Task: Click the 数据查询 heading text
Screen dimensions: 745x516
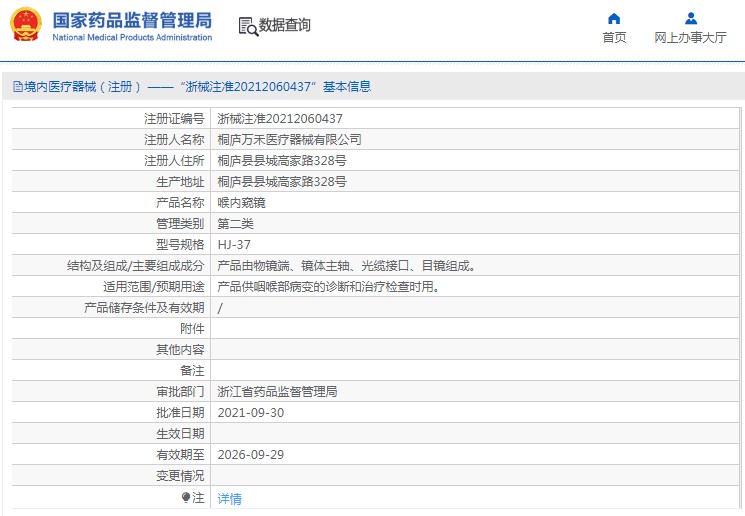Action: (285, 25)
